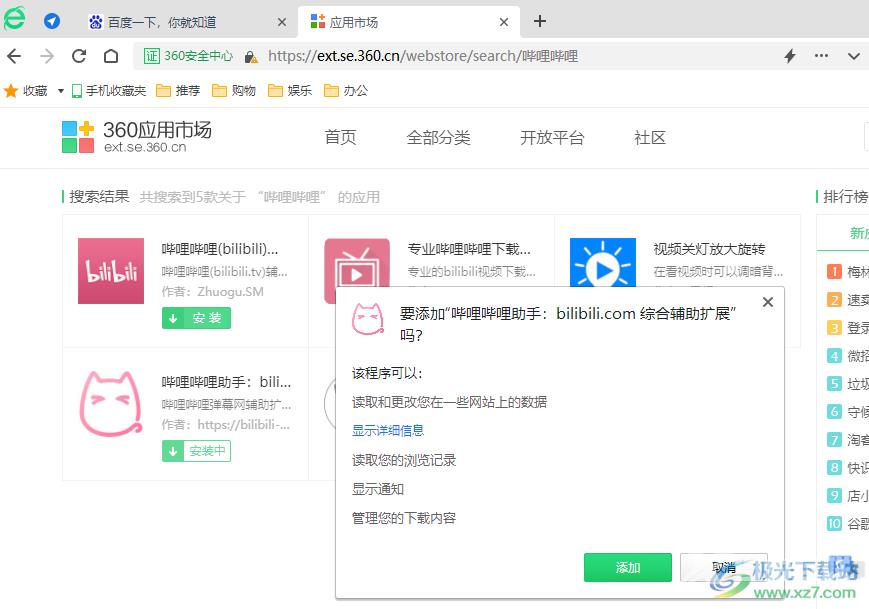Click ranking entry number 8

coord(847,468)
